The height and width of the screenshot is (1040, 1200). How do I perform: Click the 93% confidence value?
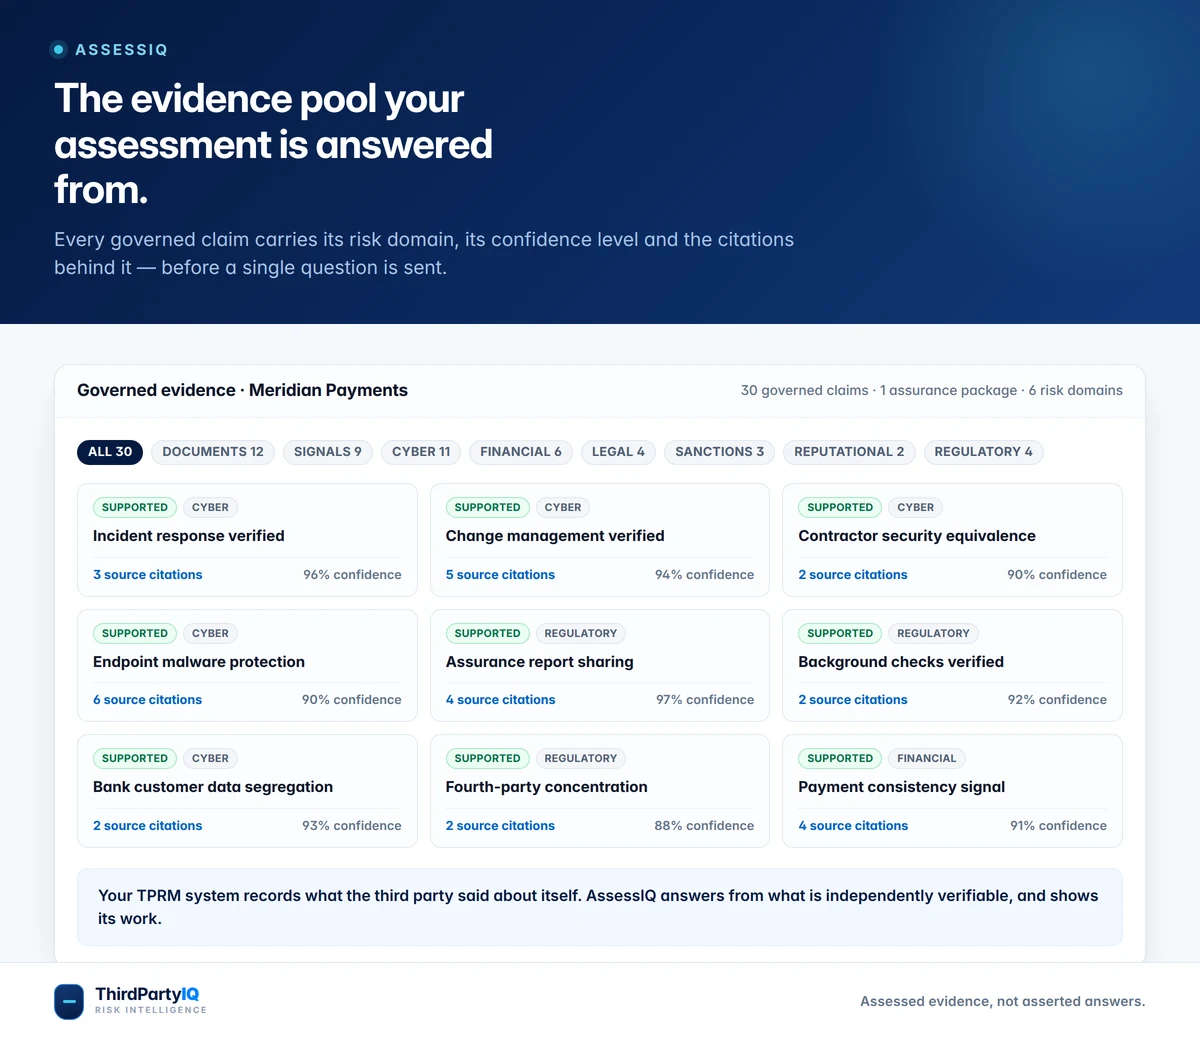(352, 826)
